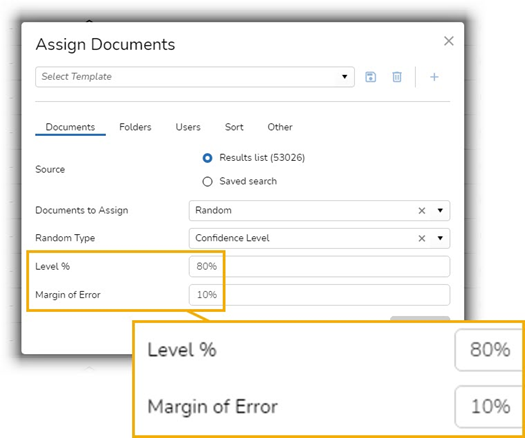Screen dimensions: 525x438
Task: Expand the Documents to Assign dropdown arrow
Action: (x=440, y=210)
